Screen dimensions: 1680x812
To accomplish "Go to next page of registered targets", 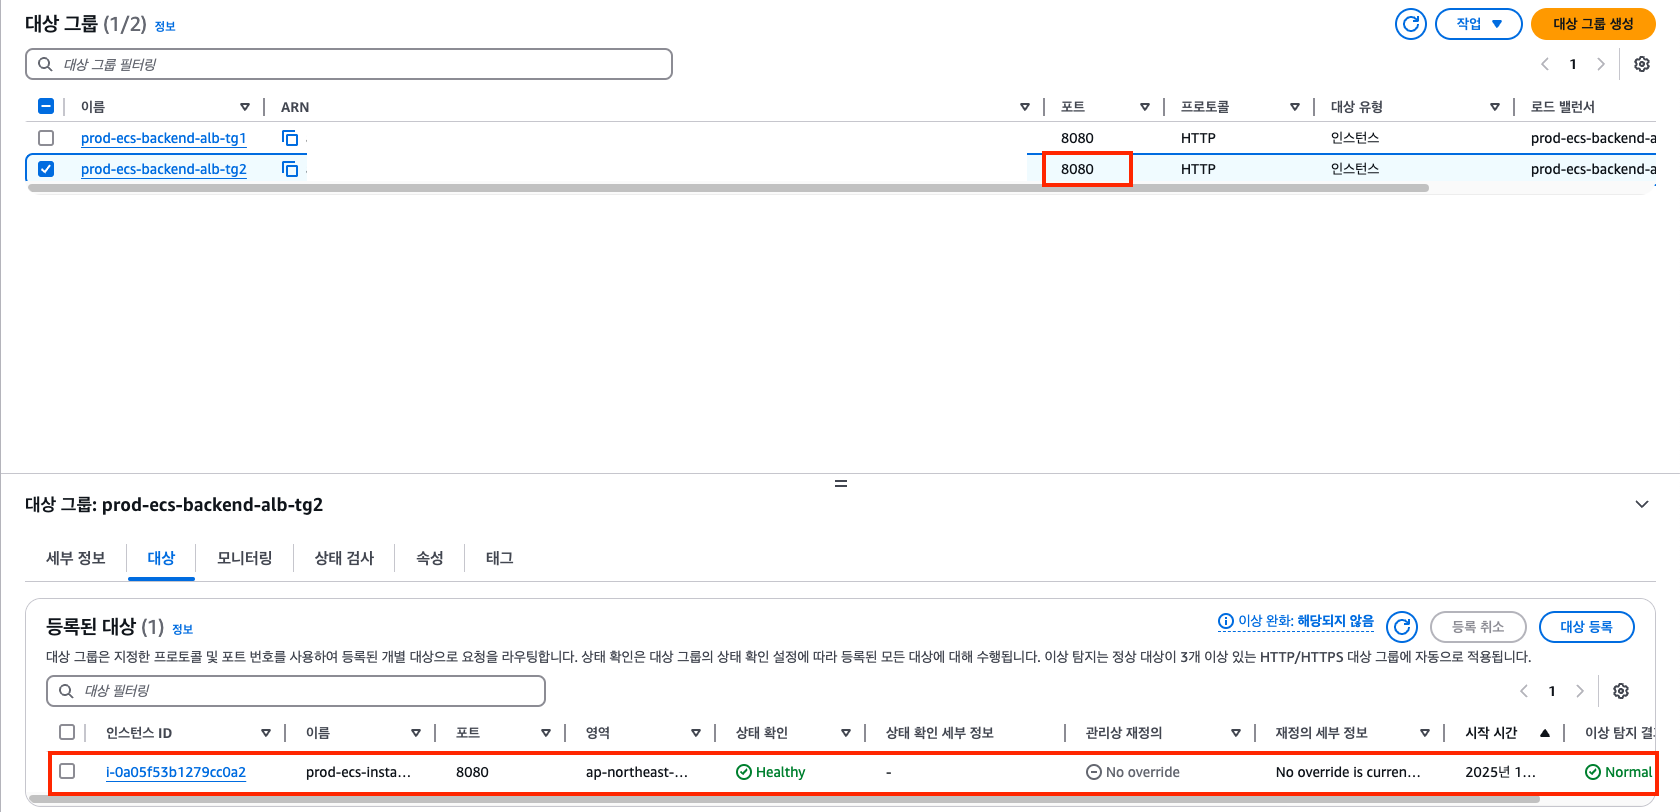I will coord(1580,691).
